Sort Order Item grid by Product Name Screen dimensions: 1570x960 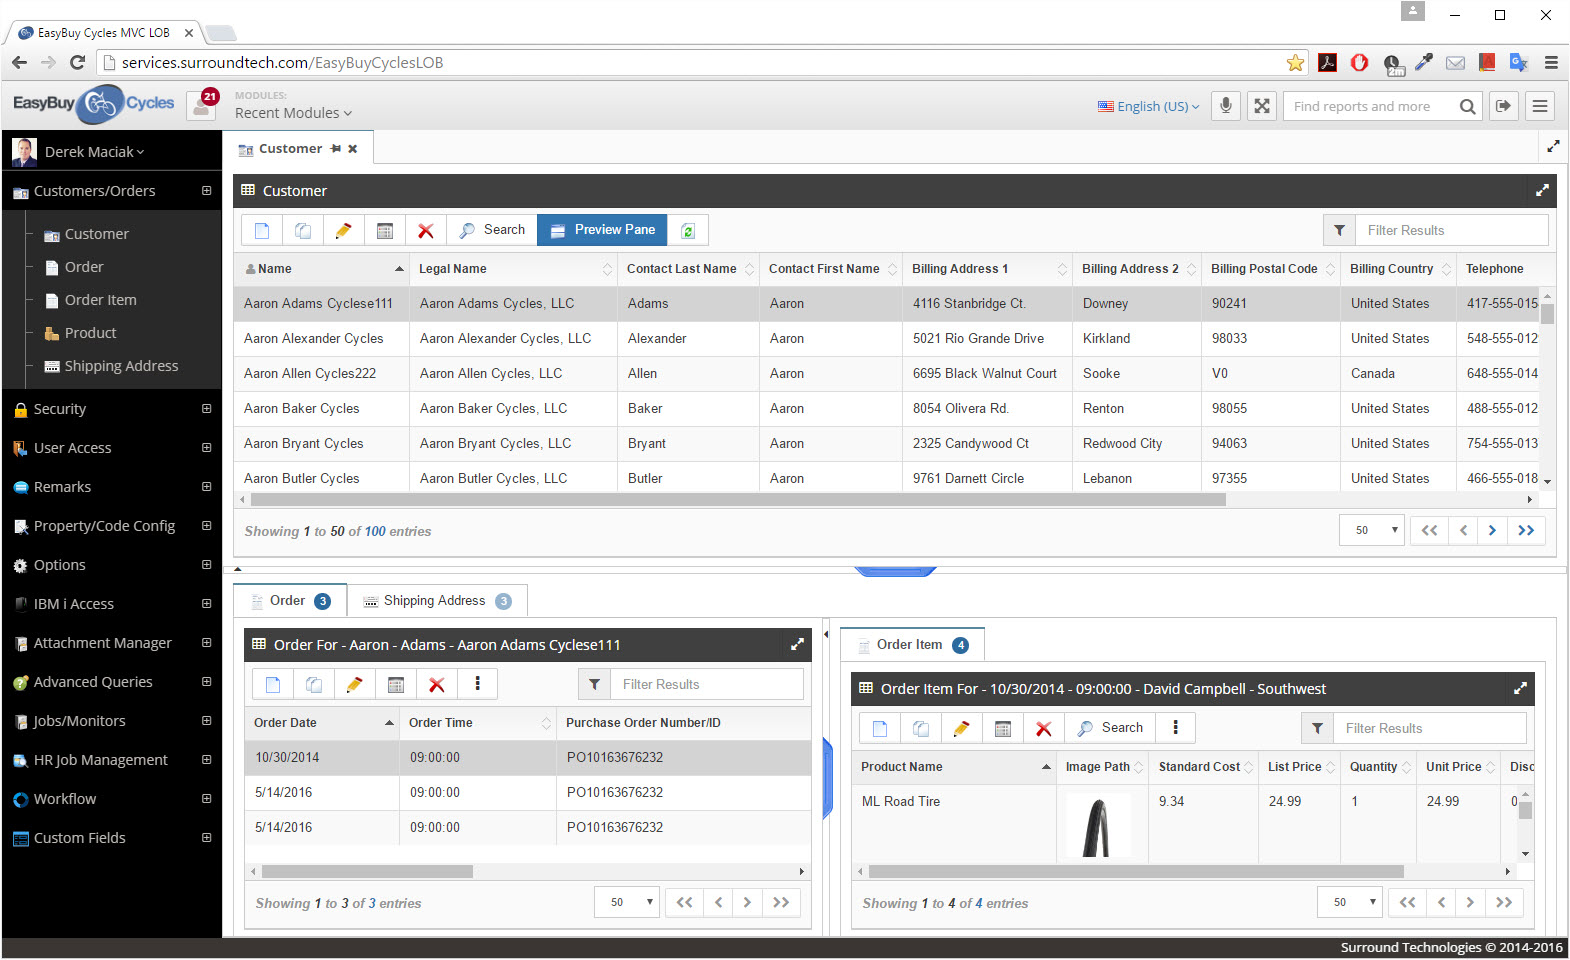click(x=954, y=766)
